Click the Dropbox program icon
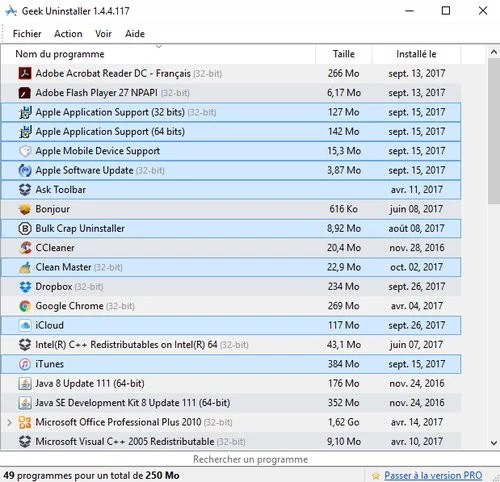 25,287
